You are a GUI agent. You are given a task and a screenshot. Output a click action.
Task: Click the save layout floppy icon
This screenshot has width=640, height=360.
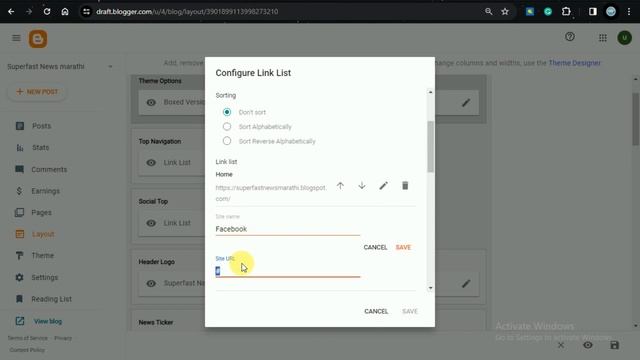[x=614, y=345]
